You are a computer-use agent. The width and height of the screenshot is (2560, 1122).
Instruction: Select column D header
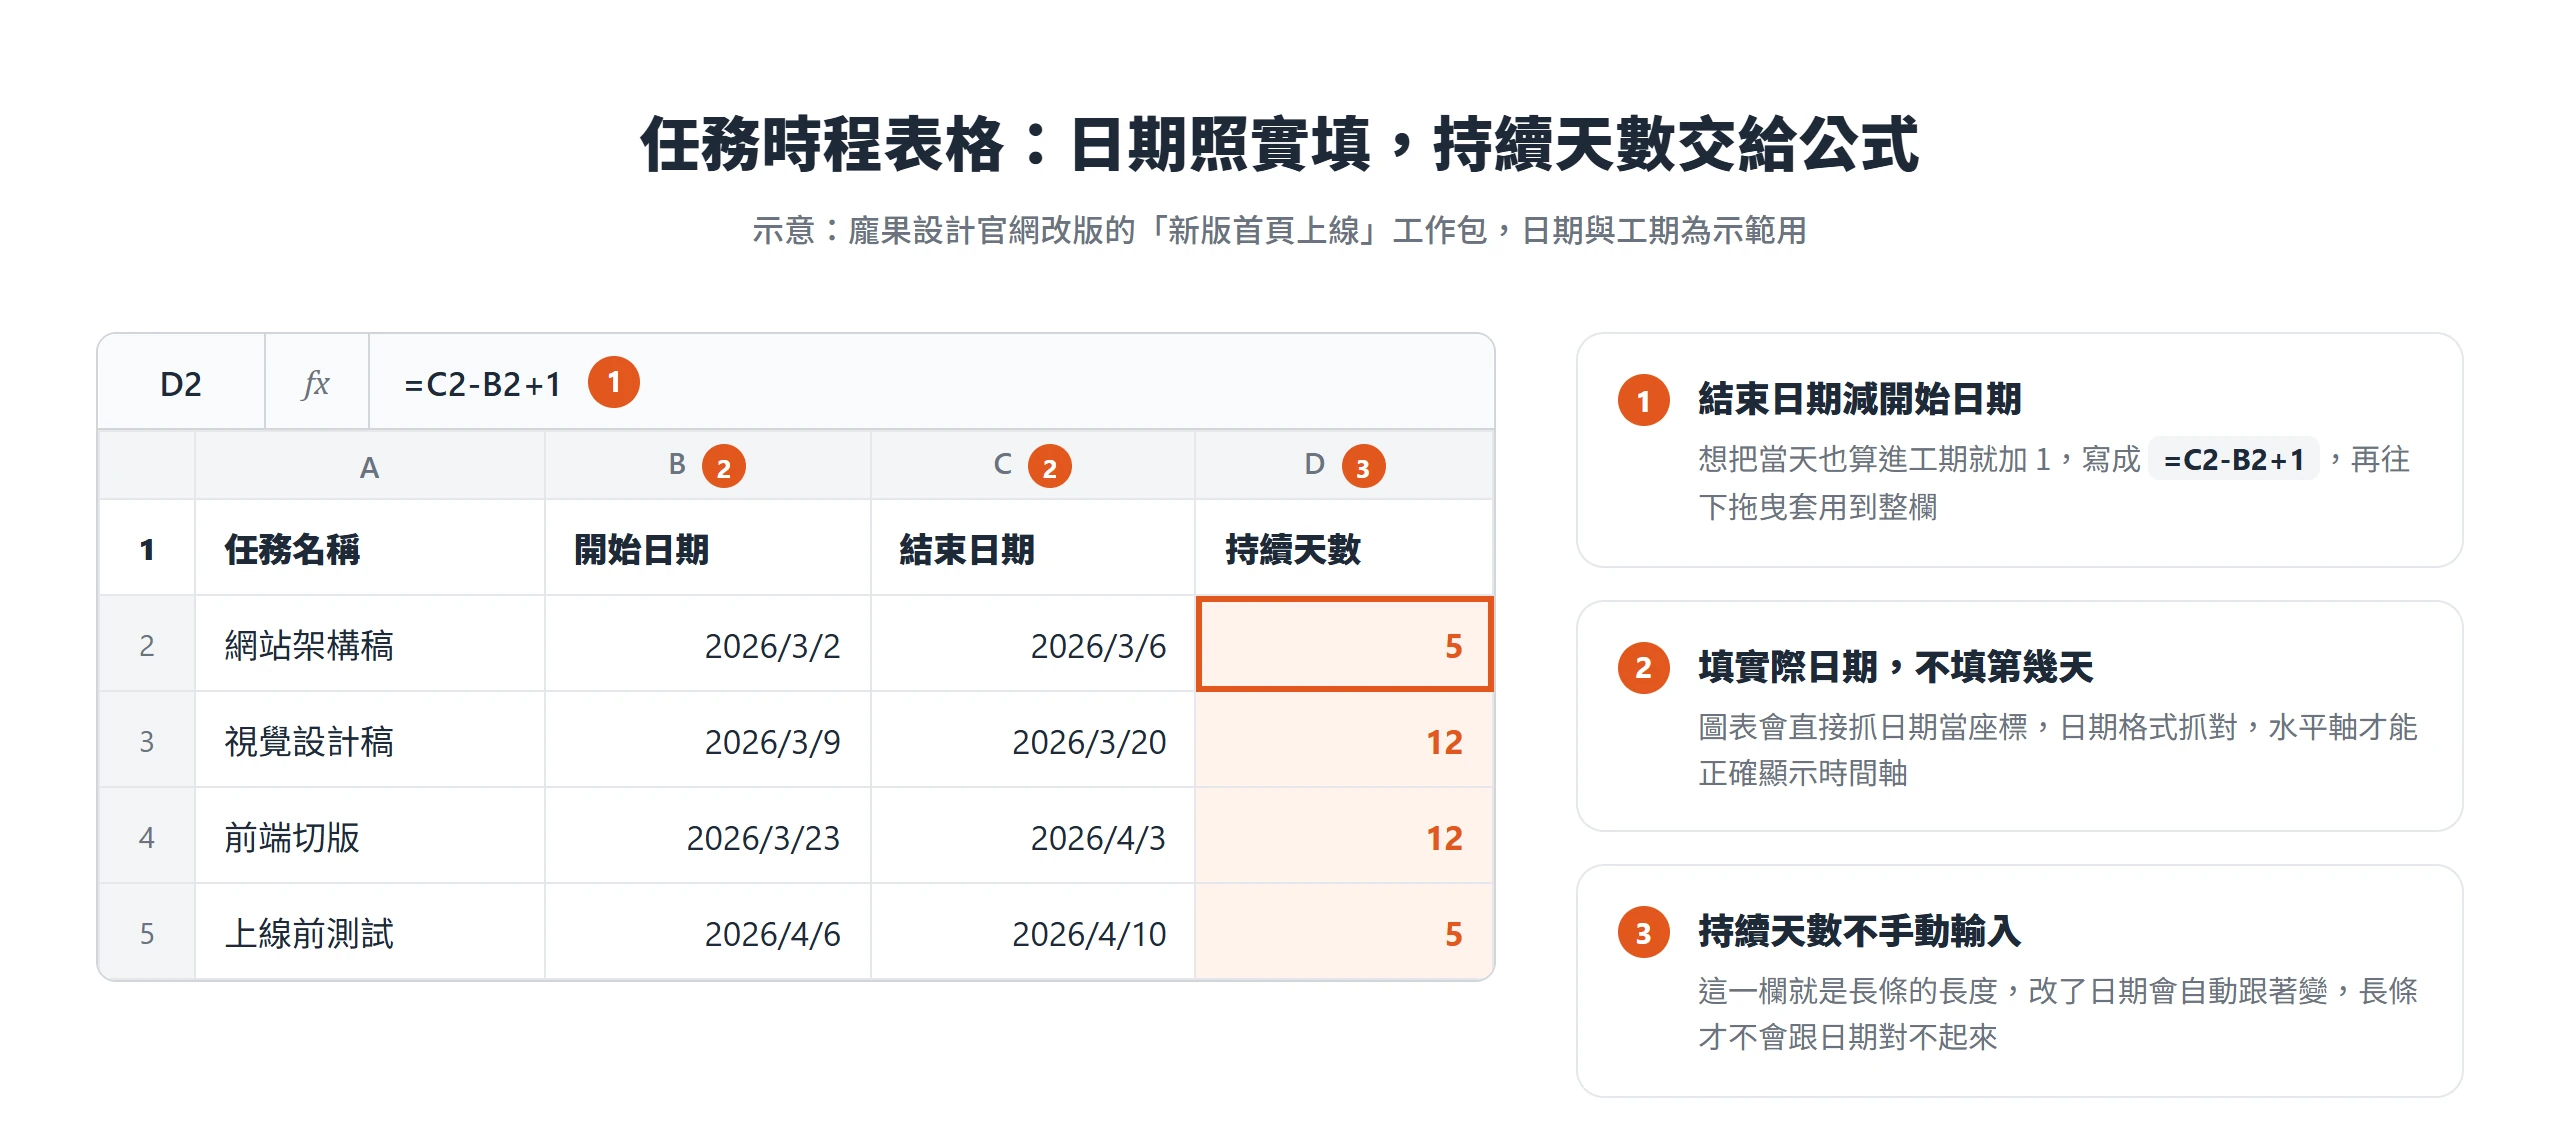coord(1344,467)
